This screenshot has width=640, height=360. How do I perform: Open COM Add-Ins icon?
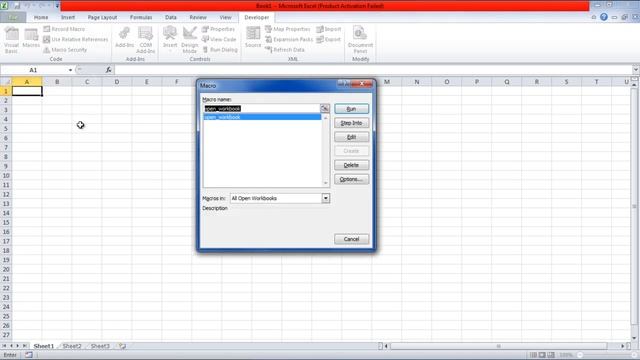[145, 39]
